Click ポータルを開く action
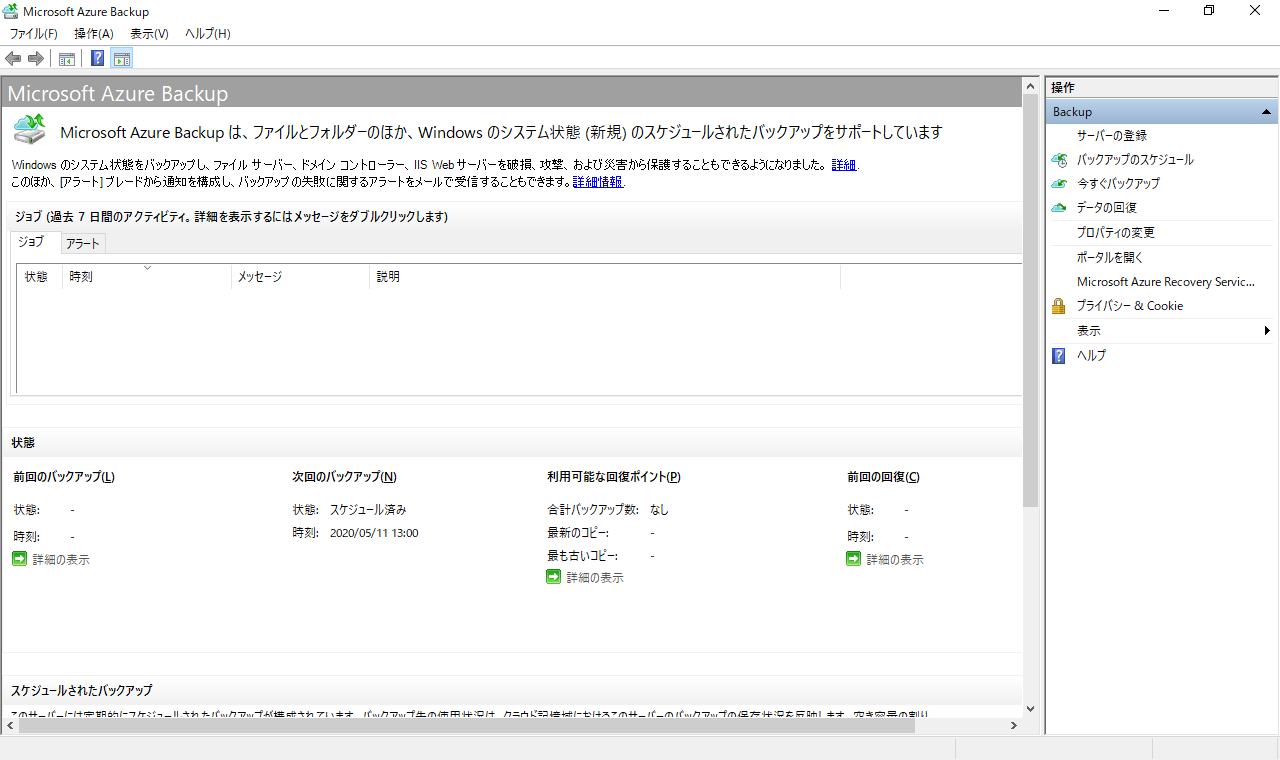Image resolution: width=1280 pixels, height=760 pixels. 1110,257
